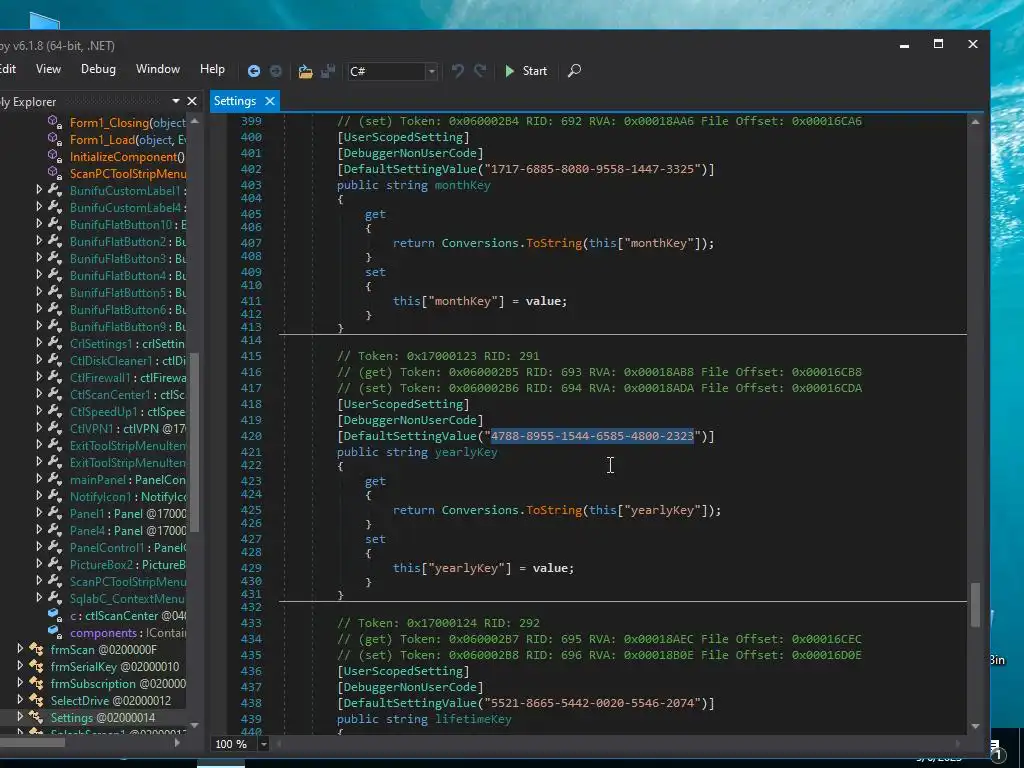Viewport: 1024px width, 768px height.
Task: Click the wrench icon beside mainPanel
Action: [55, 479]
